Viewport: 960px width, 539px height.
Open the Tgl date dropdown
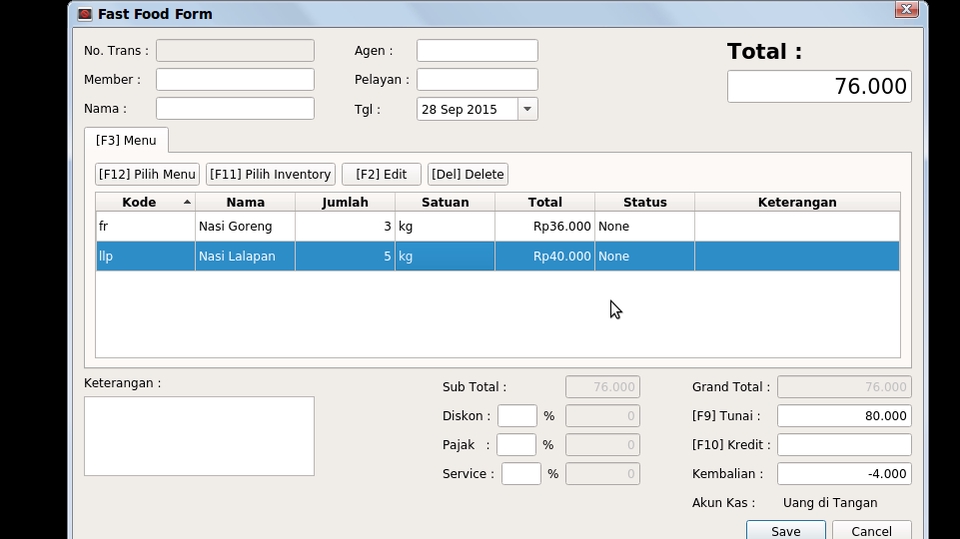pos(527,109)
